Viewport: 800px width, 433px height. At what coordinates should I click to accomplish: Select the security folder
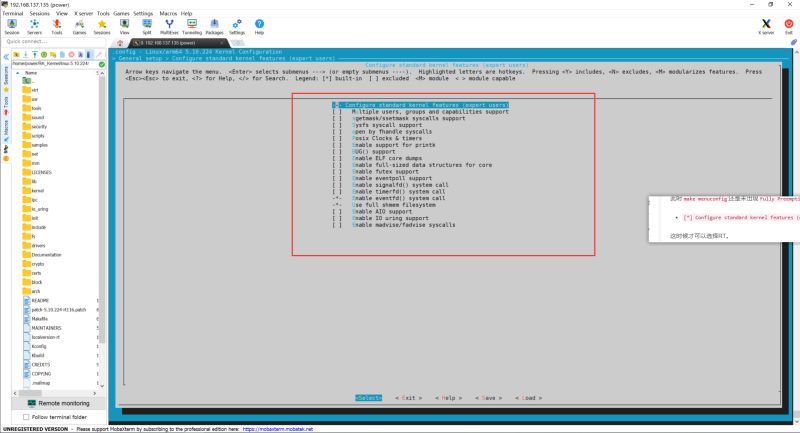point(35,126)
